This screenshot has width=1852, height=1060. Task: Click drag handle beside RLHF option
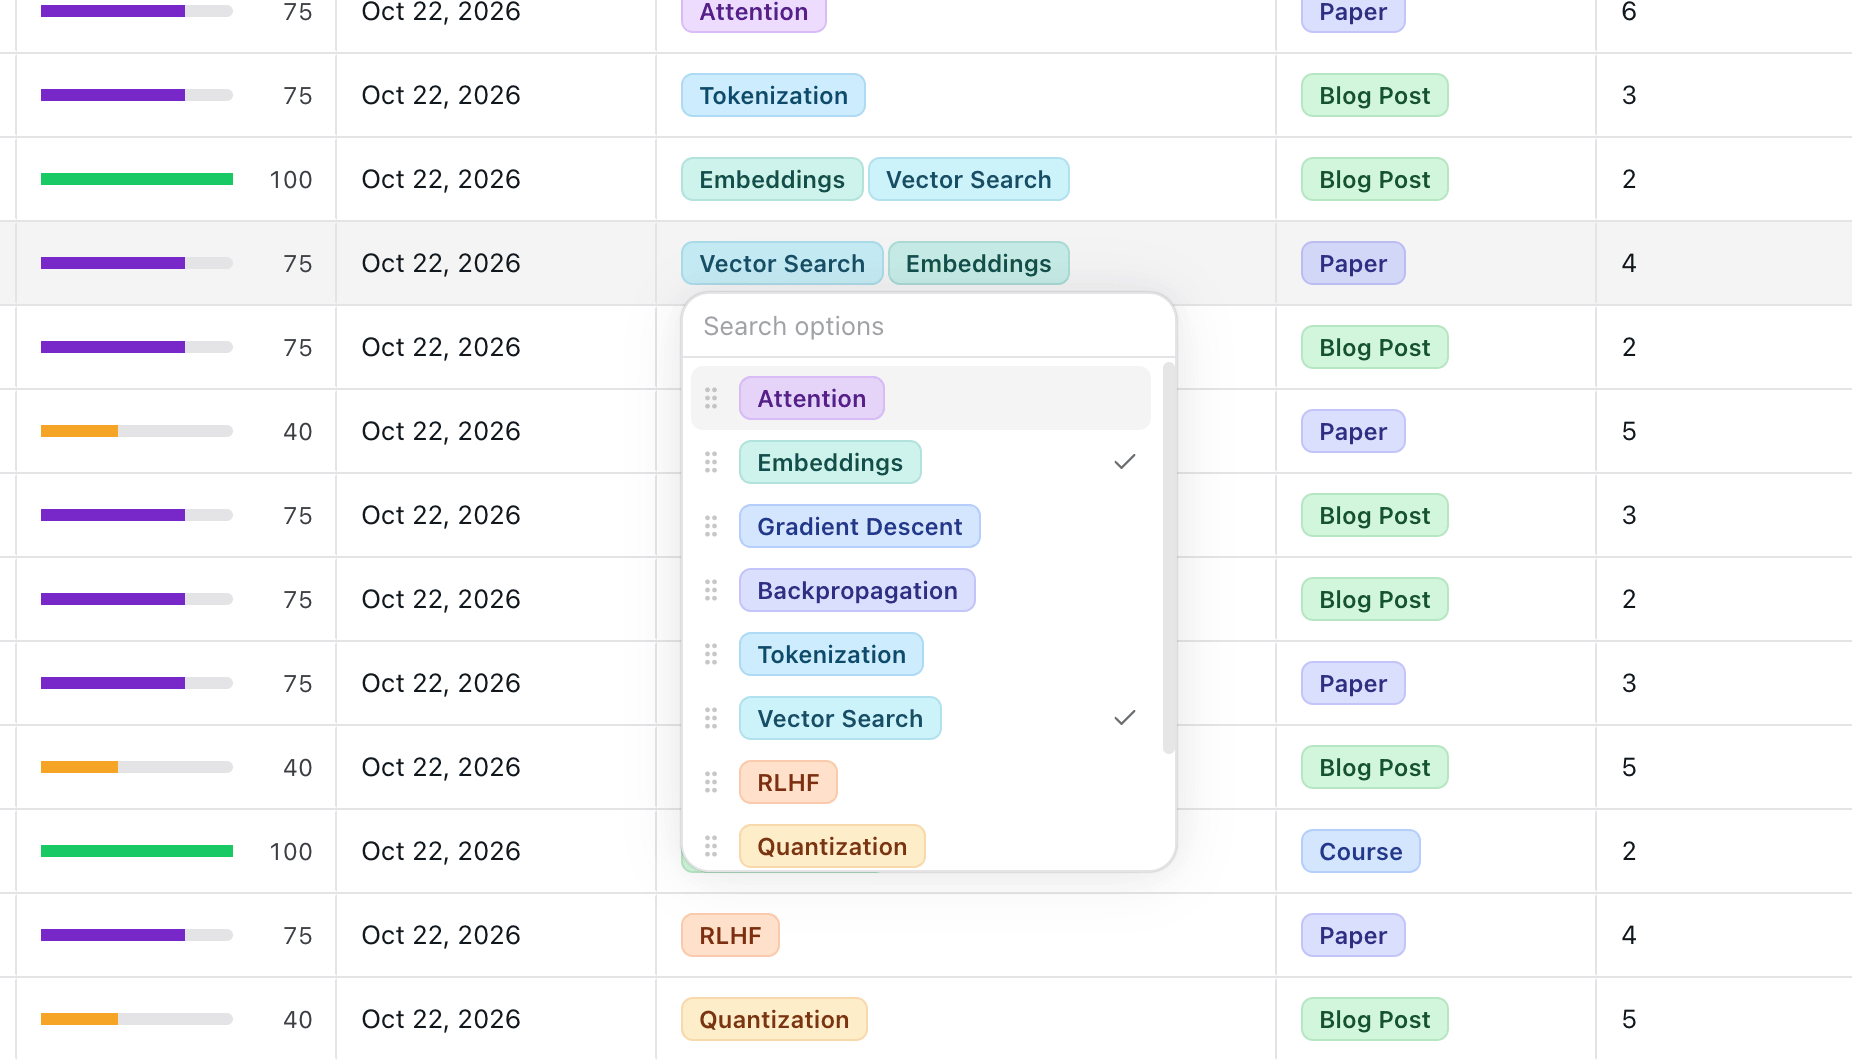[711, 782]
